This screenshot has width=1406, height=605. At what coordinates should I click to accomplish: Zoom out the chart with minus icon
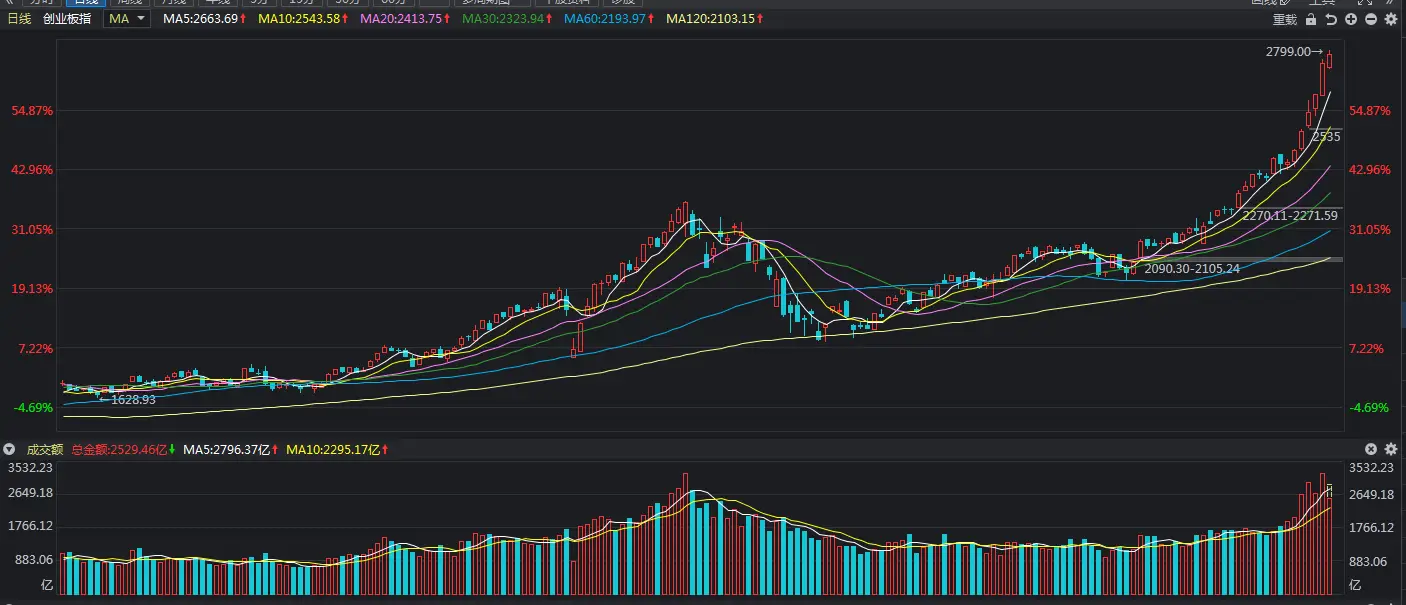1370,19
